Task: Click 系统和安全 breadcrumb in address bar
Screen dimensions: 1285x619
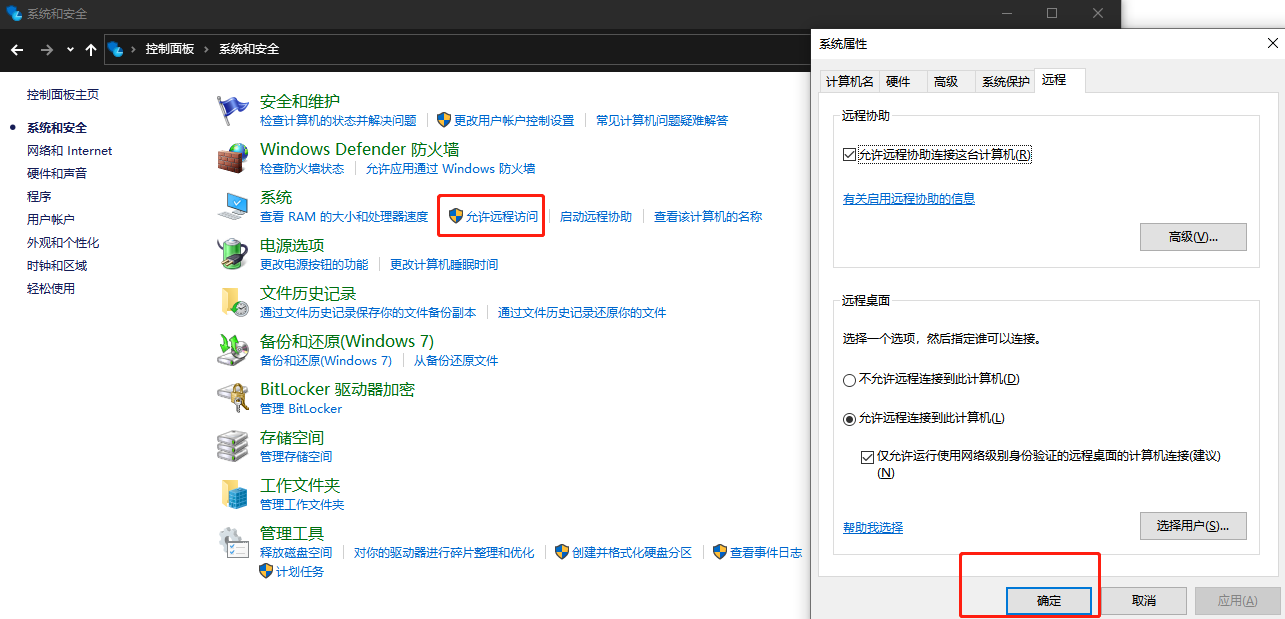Action: pyautogui.click(x=249, y=49)
